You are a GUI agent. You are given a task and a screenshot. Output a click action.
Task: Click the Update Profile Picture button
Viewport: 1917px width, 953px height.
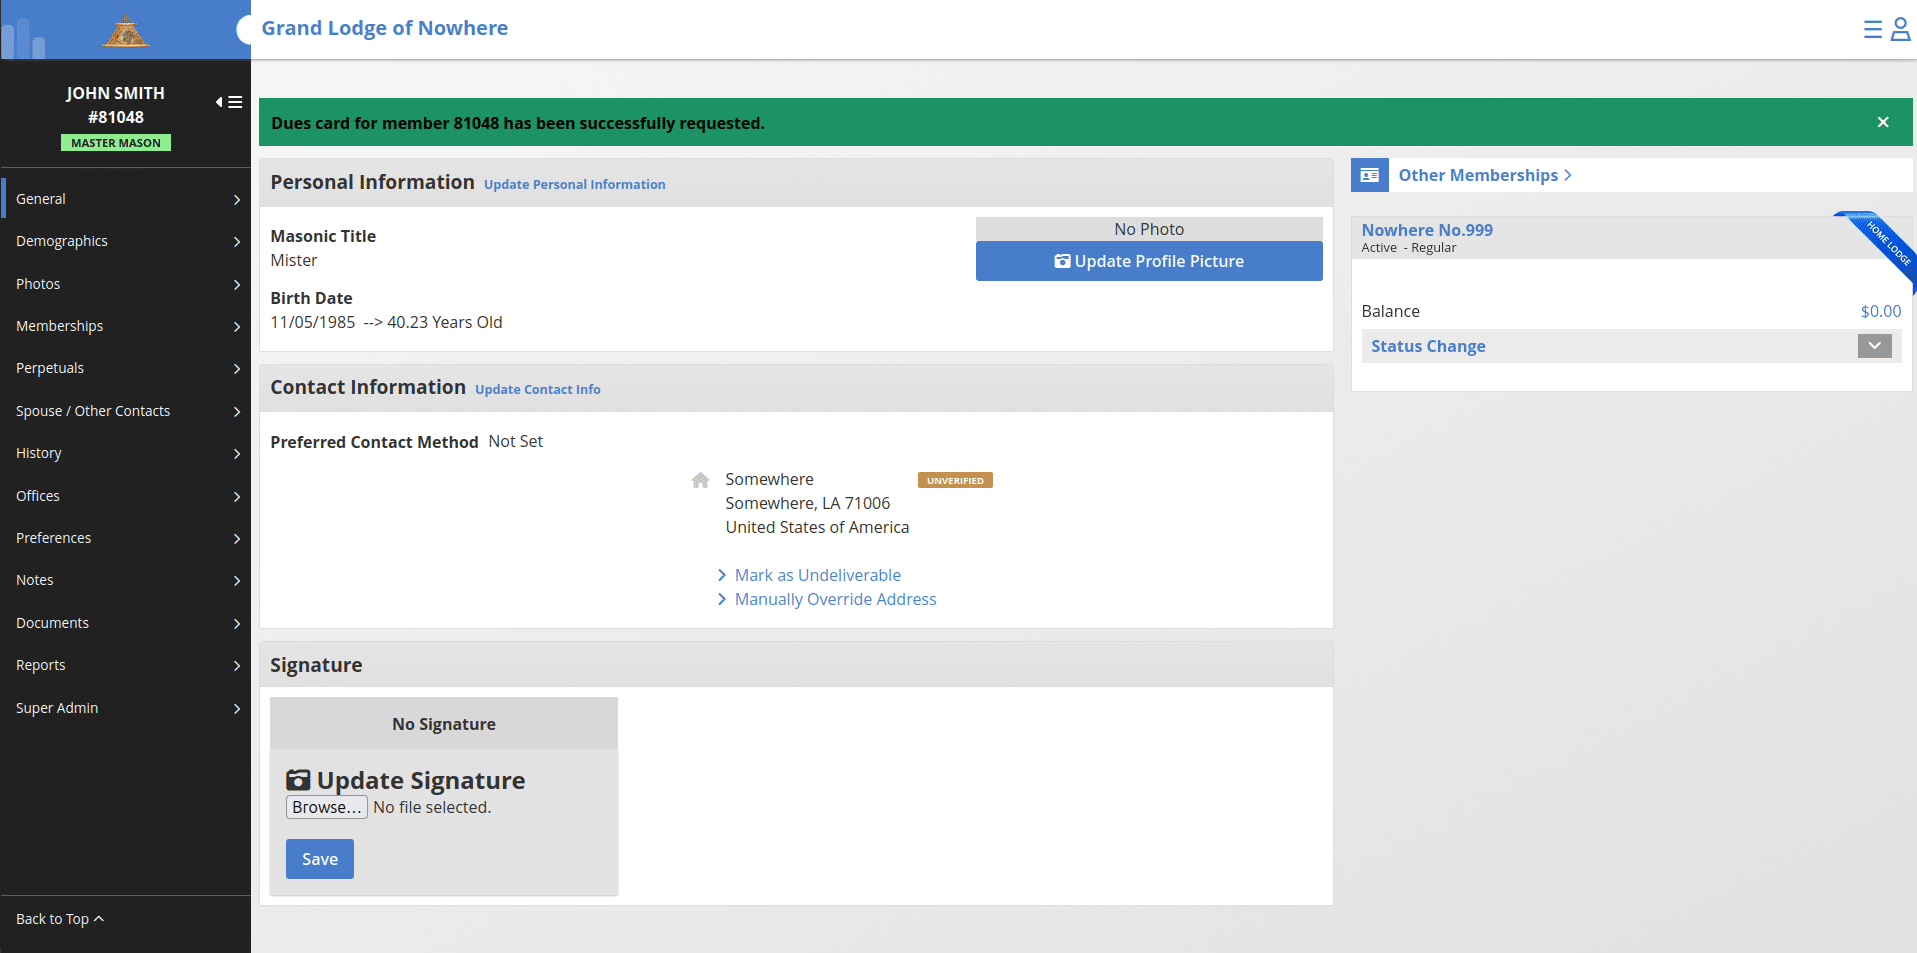(x=1149, y=261)
